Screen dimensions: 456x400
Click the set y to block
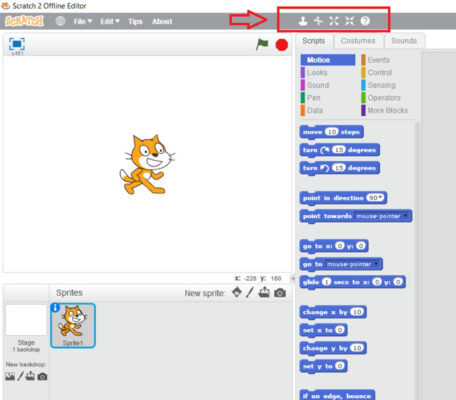(x=323, y=366)
